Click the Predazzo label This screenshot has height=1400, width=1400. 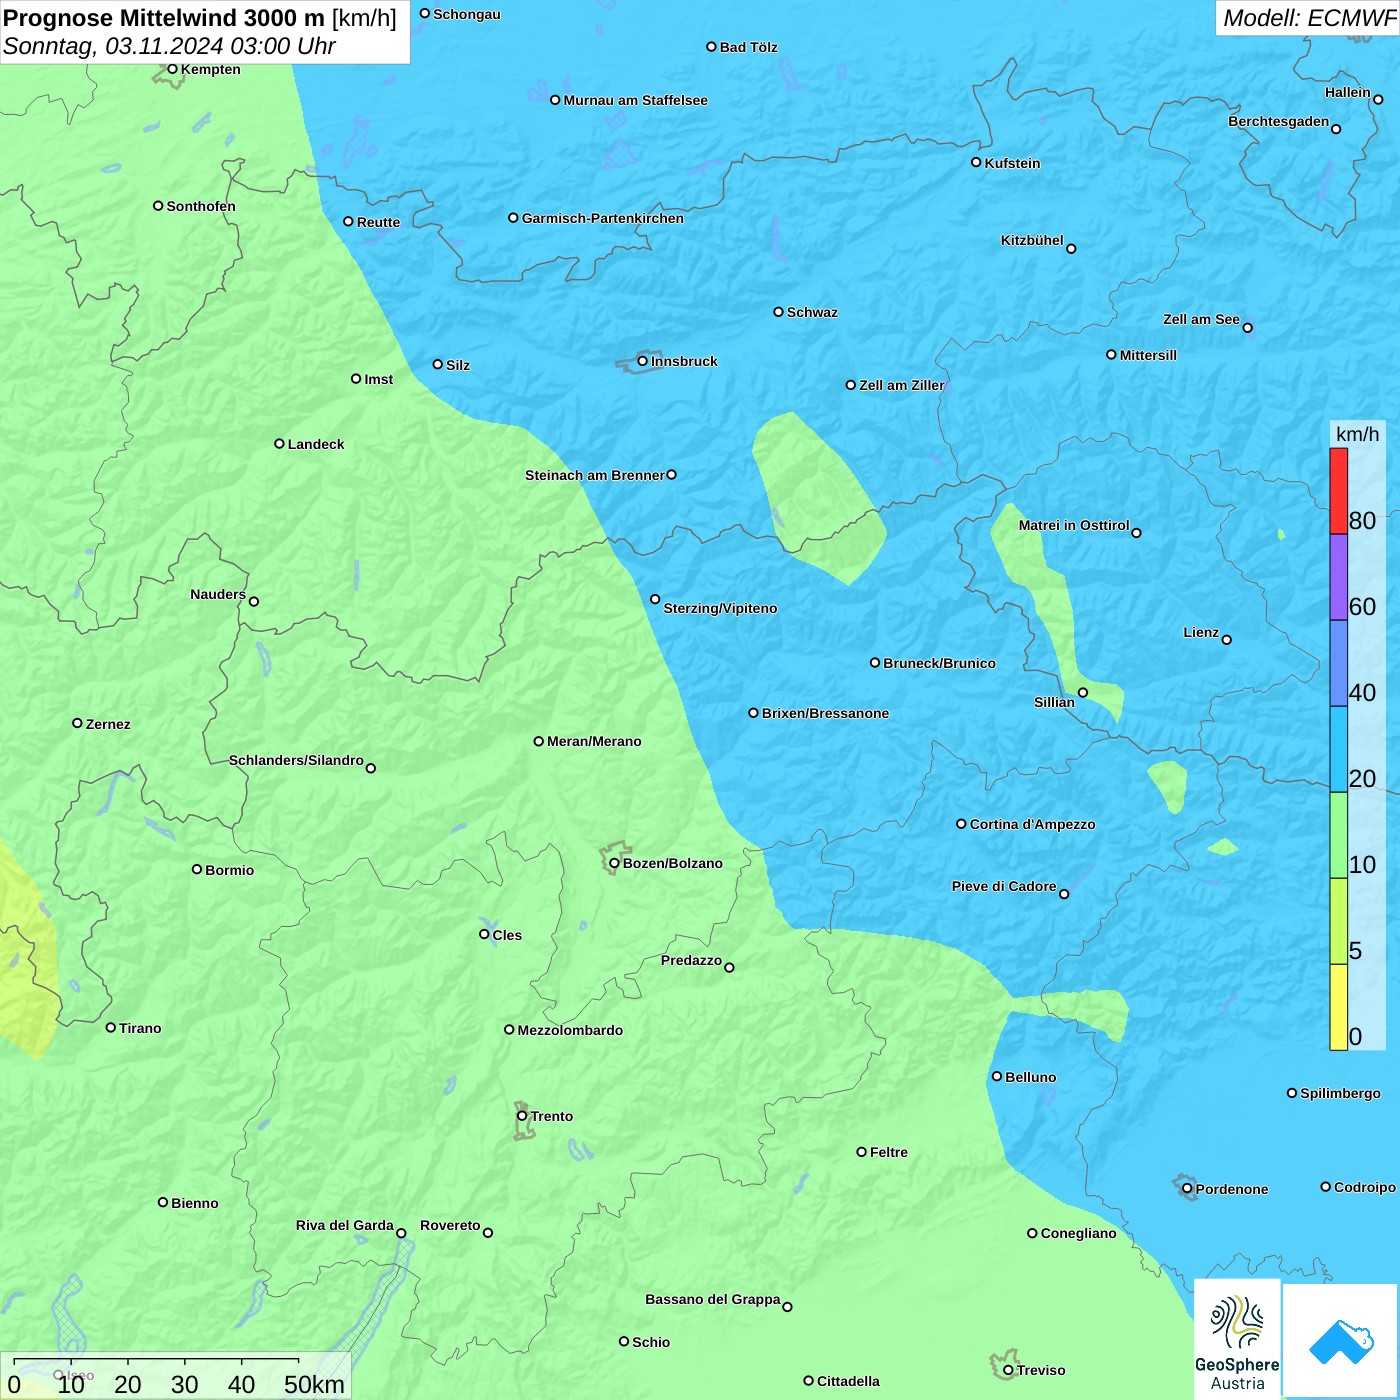pyautogui.click(x=691, y=960)
